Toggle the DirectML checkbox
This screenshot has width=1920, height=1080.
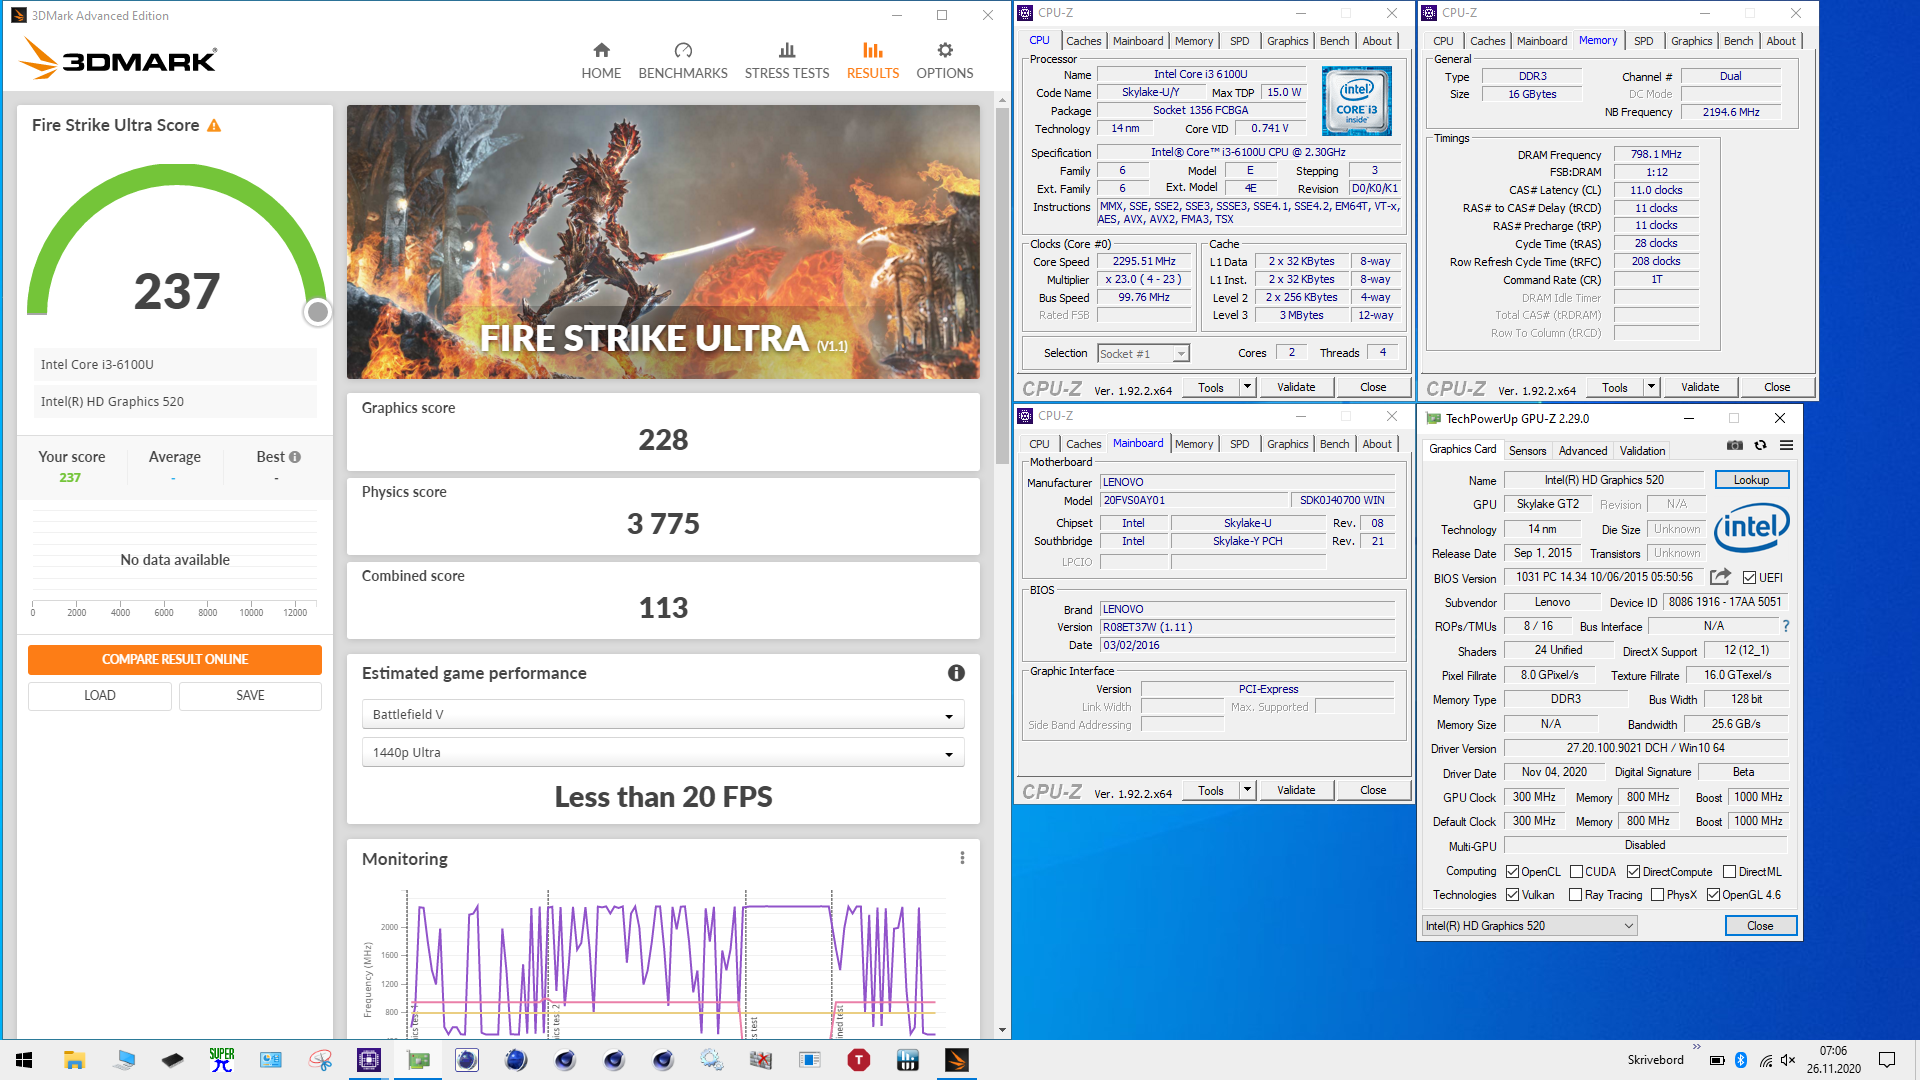pyautogui.click(x=1729, y=872)
